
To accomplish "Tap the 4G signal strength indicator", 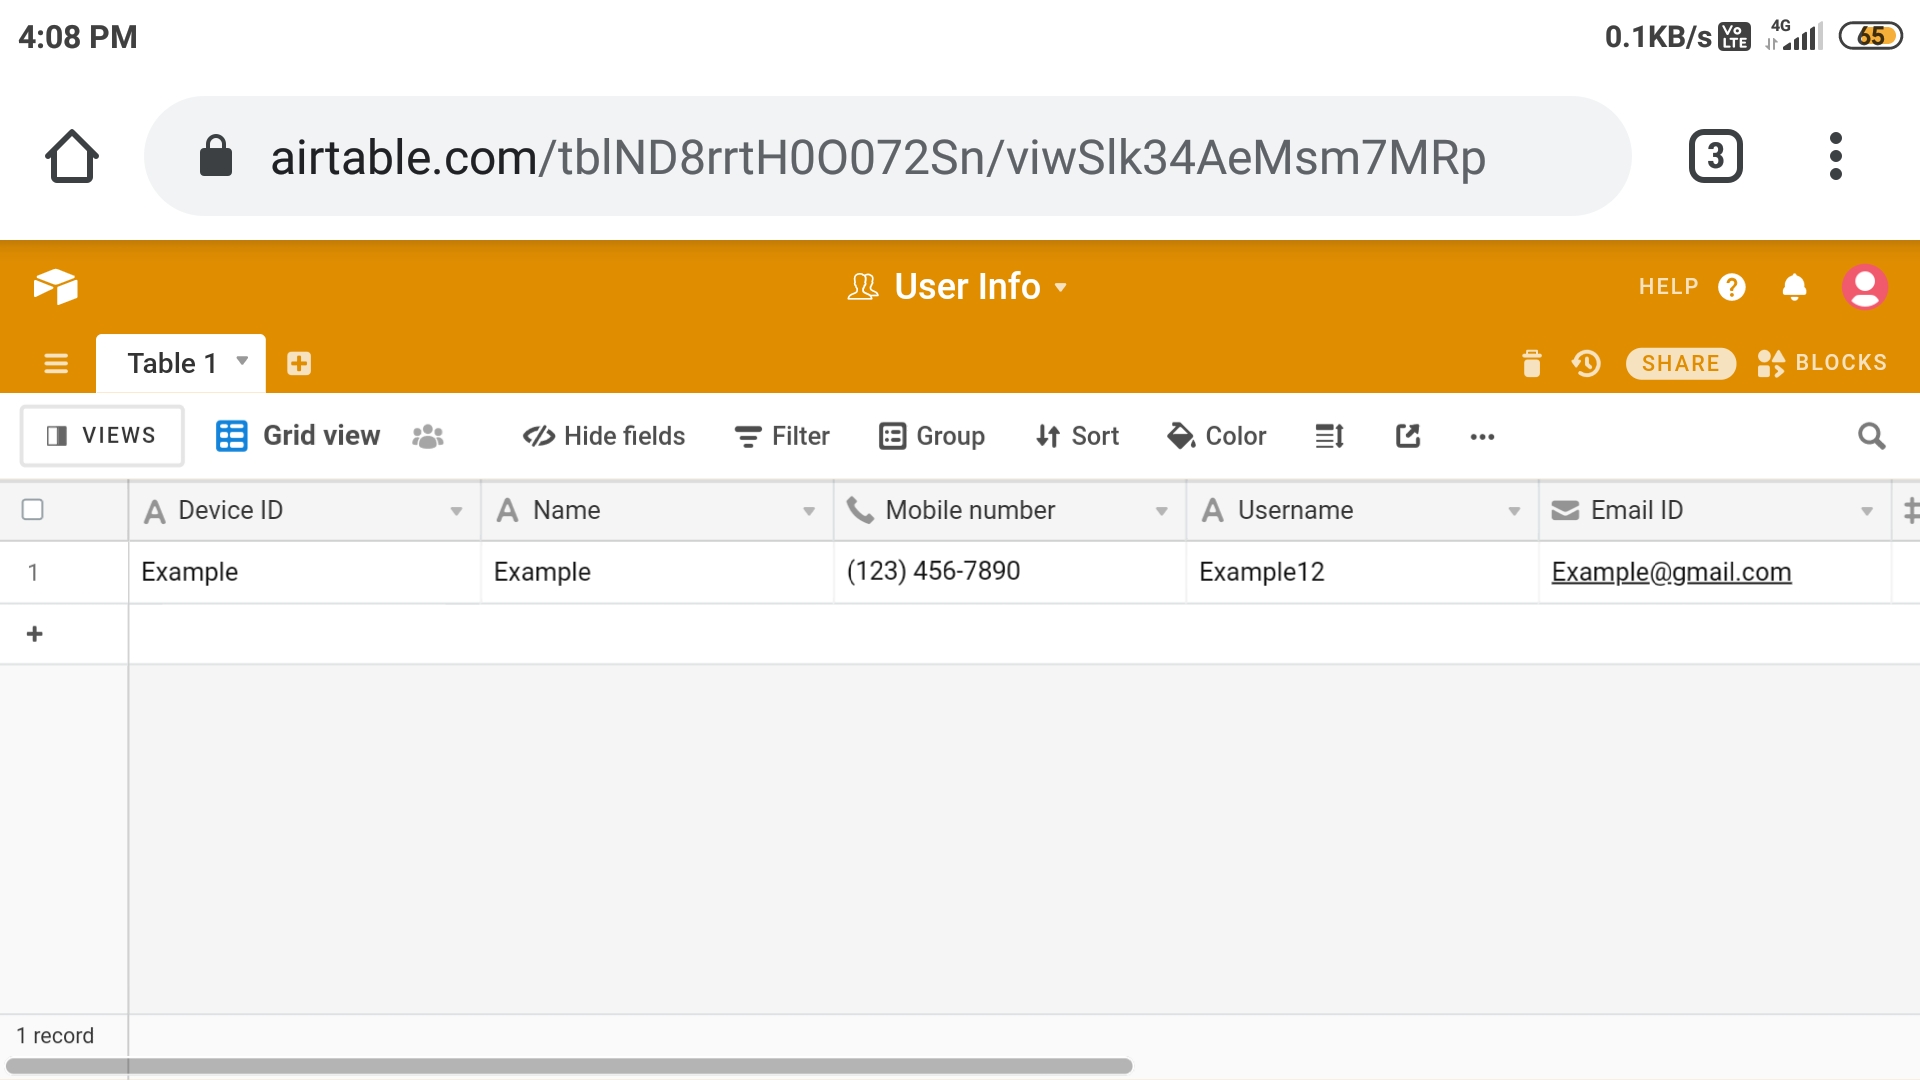I will 1795,36.
